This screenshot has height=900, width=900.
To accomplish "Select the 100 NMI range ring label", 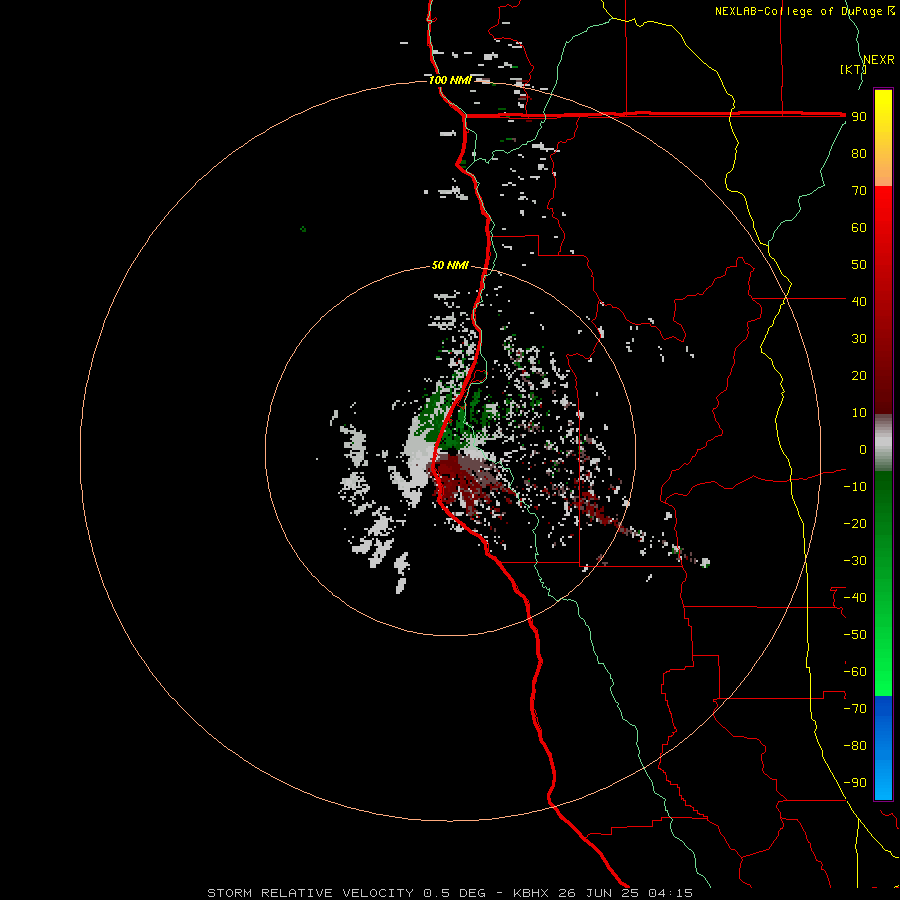I will coord(450,80).
